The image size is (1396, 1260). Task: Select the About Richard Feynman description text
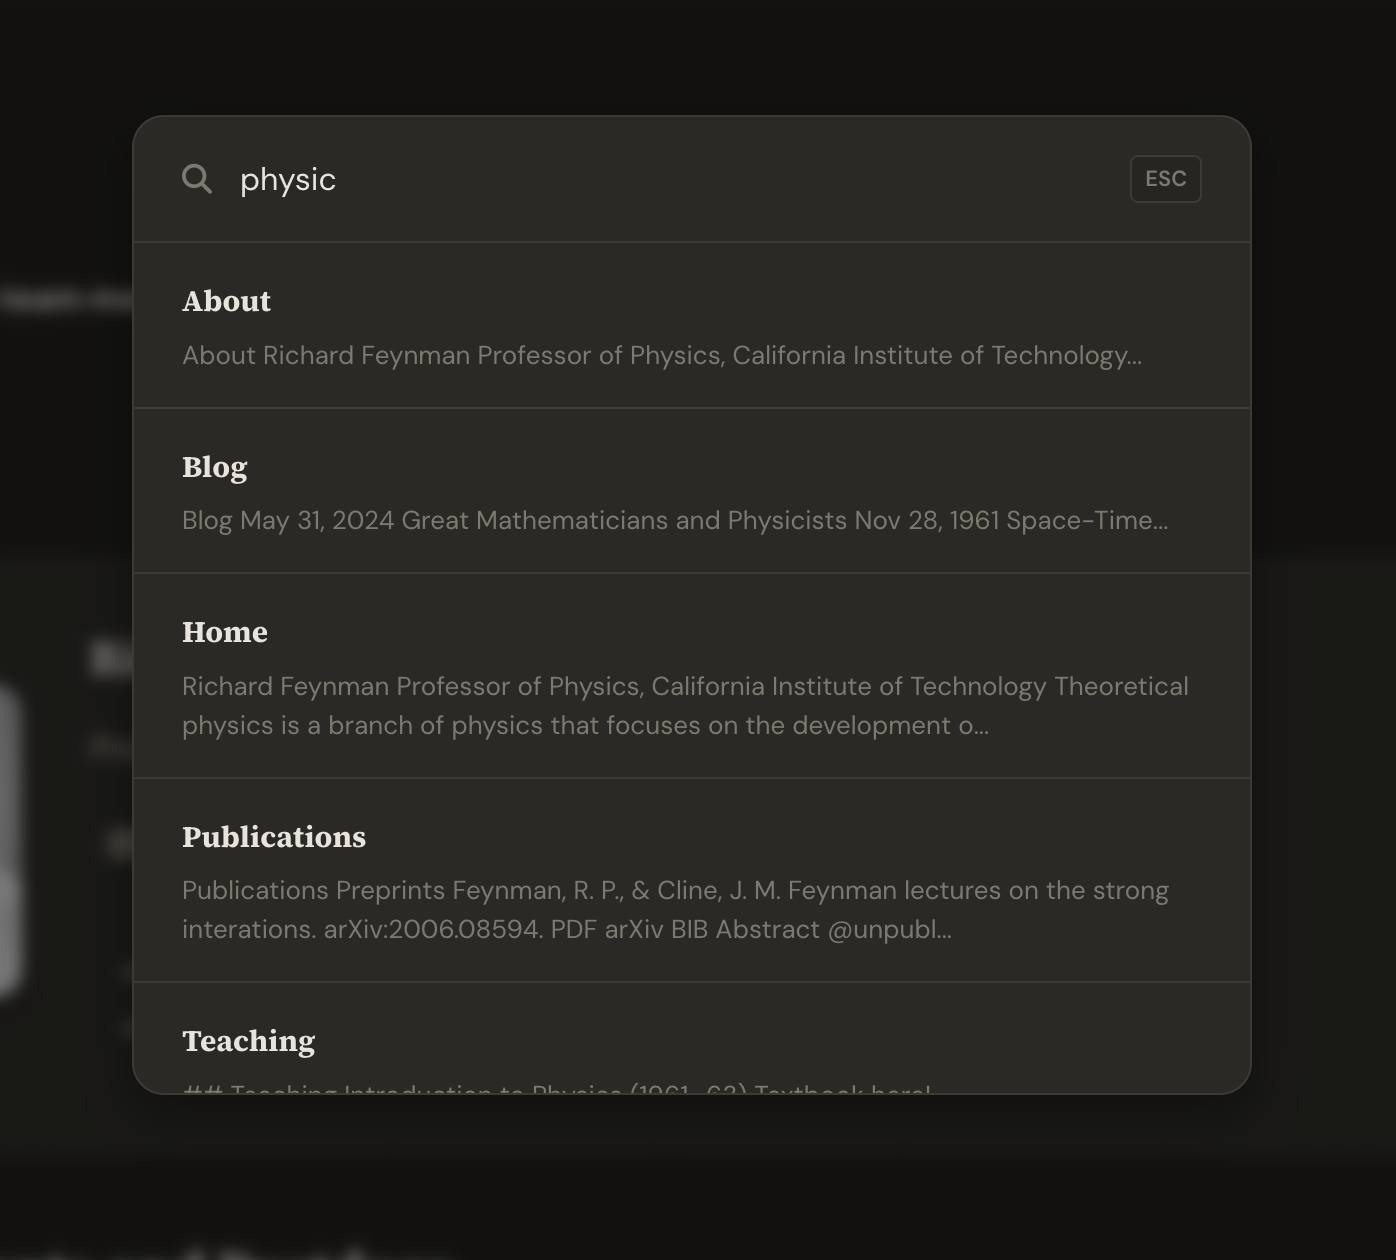(662, 355)
